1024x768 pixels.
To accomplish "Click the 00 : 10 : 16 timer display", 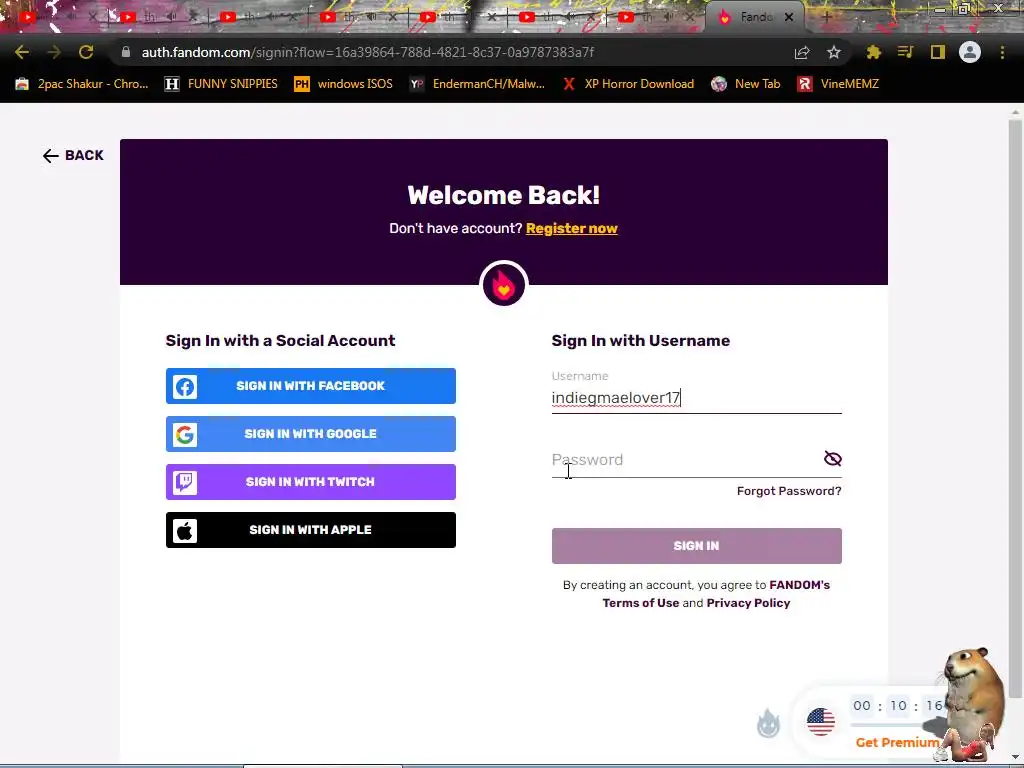I will pos(897,705).
